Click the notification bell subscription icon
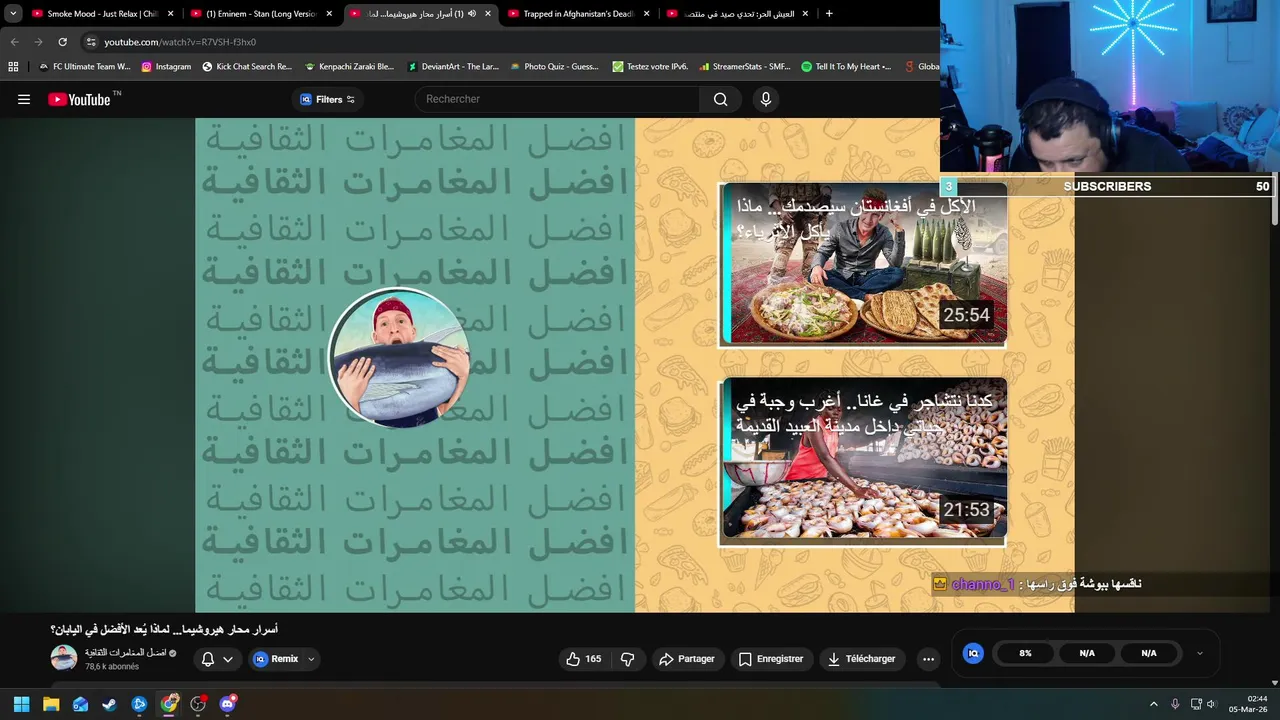The height and width of the screenshot is (720, 1280). (x=208, y=659)
